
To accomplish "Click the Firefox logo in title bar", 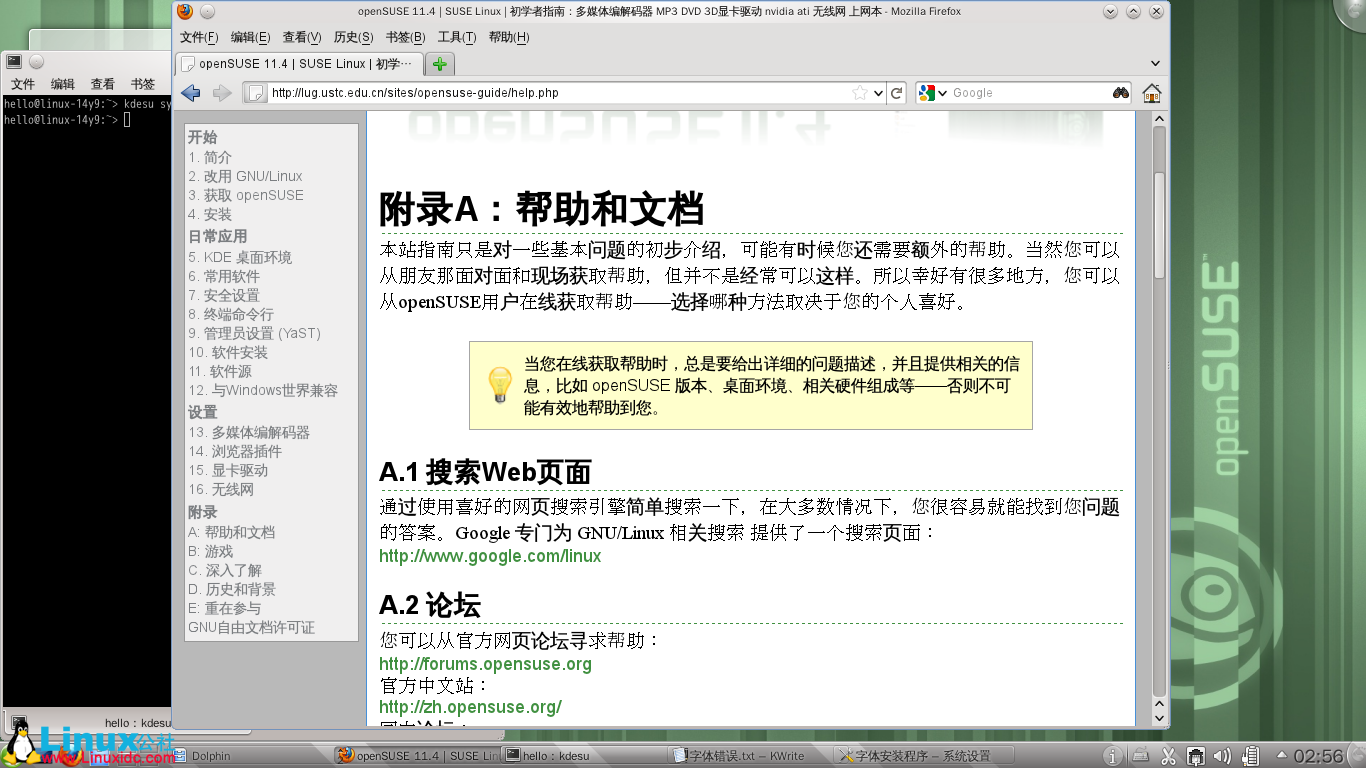I will pyautogui.click(x=185, y=12).
